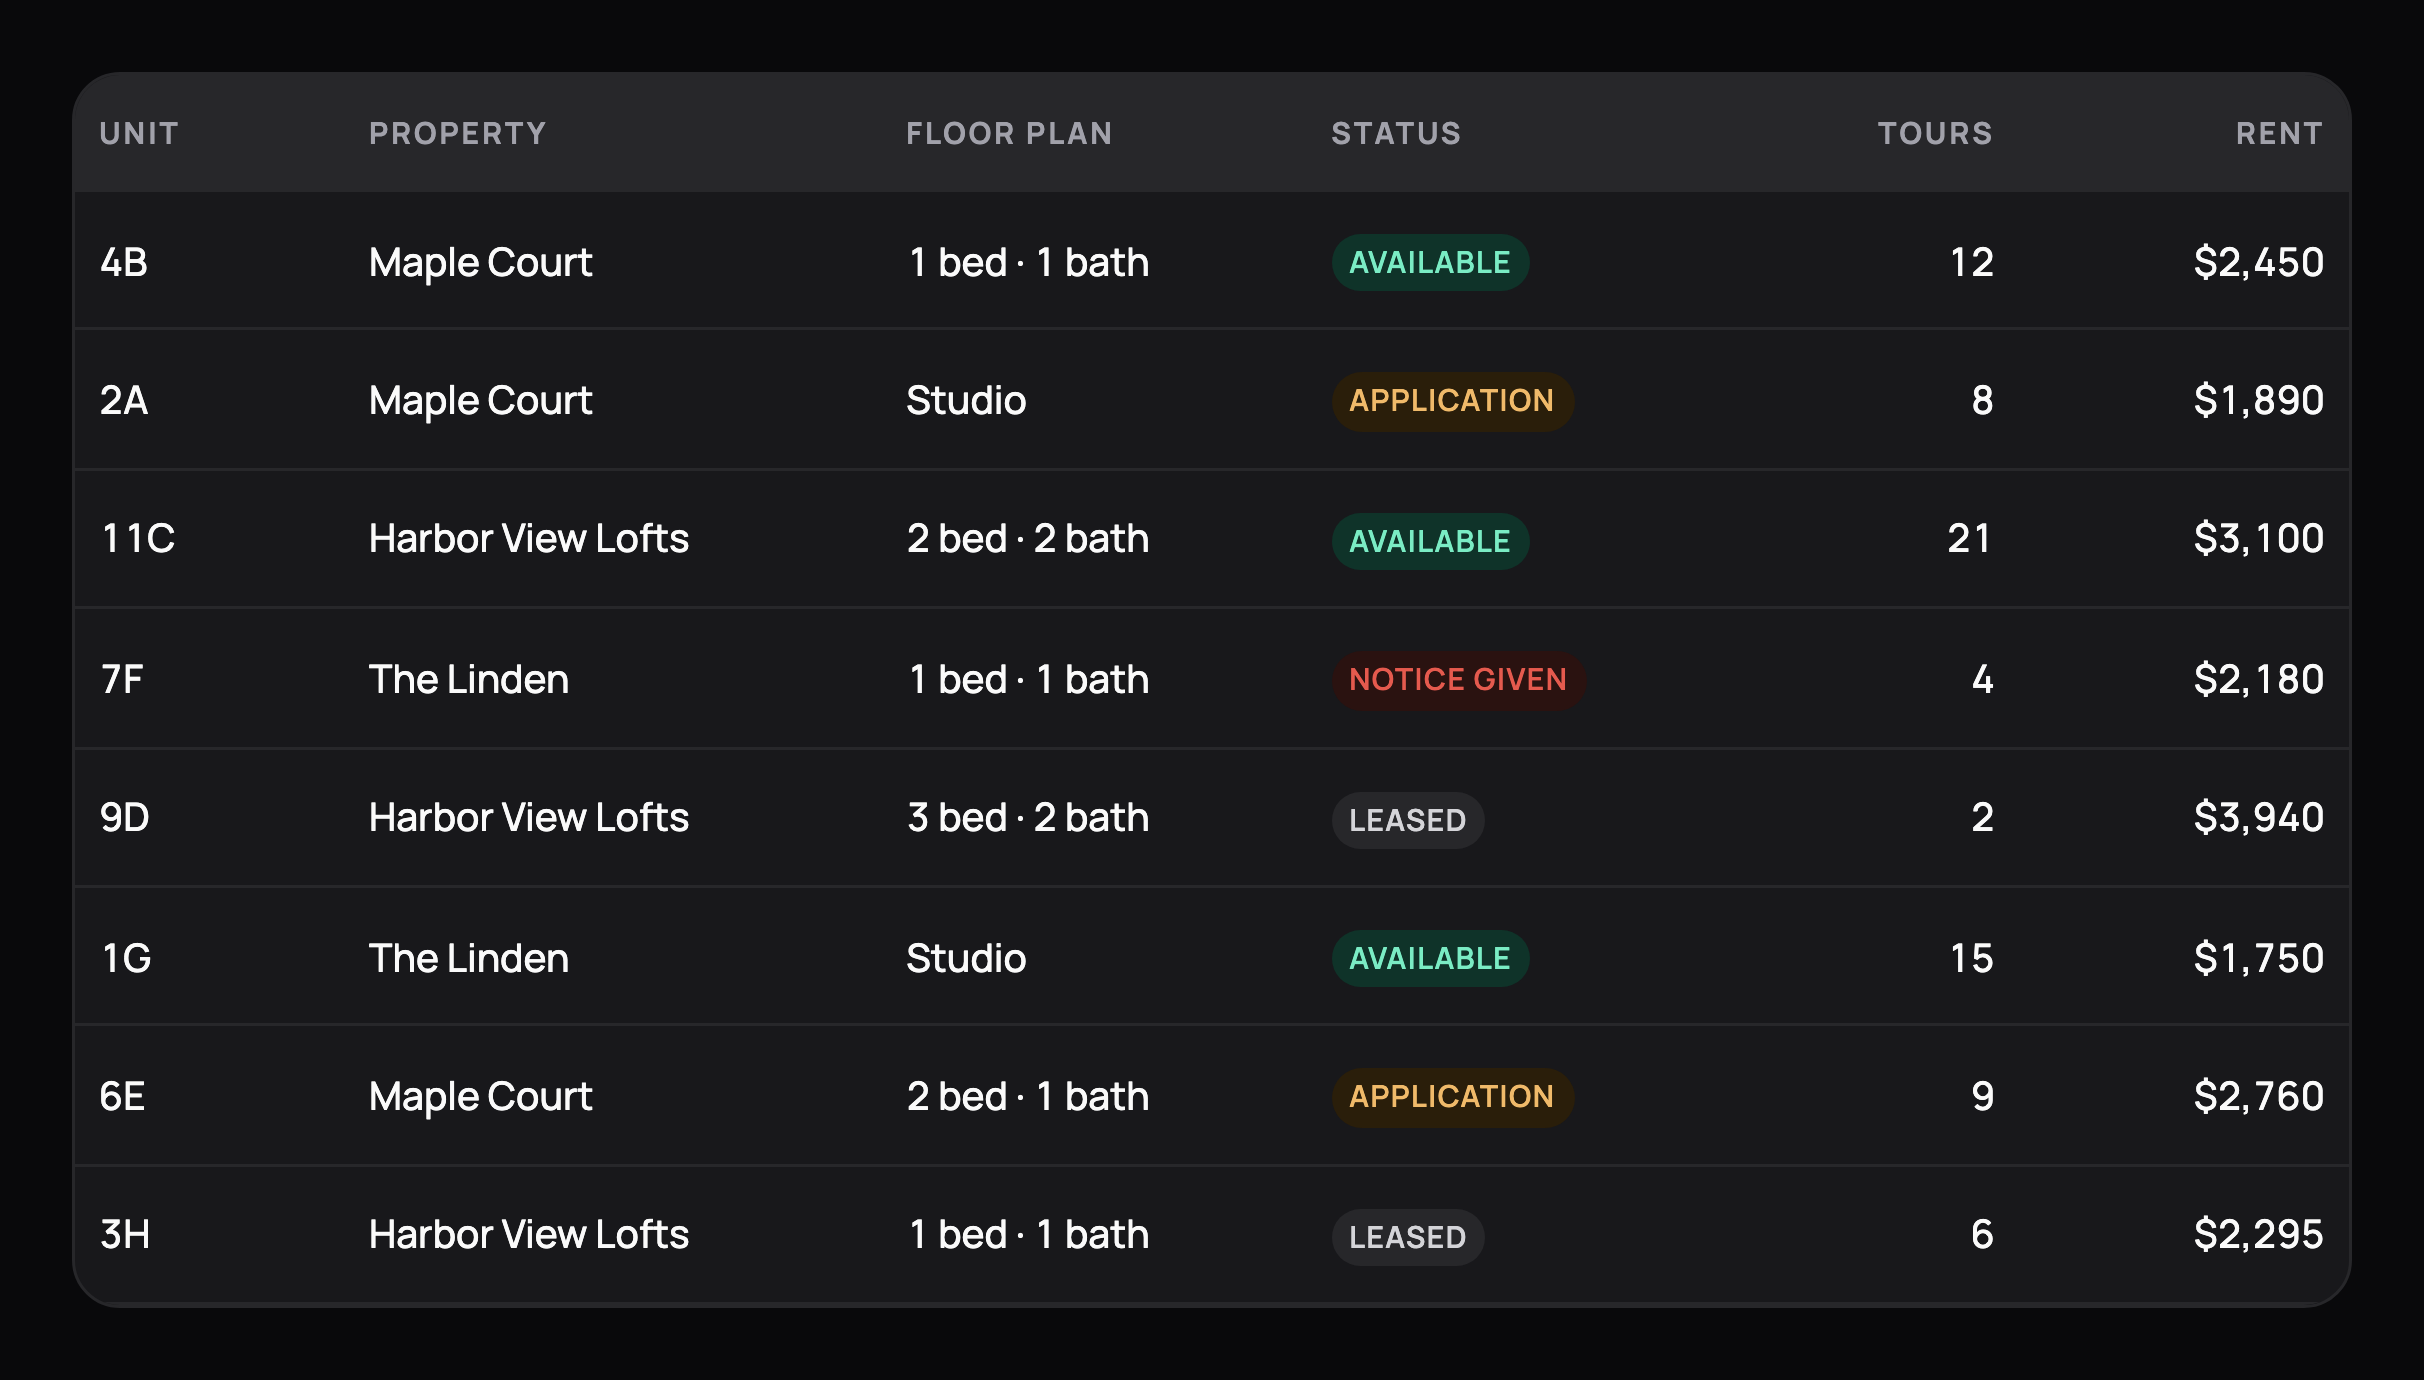
Task: Click 2 bed · 1 bath floor plan
Action: [1028, 1096]
